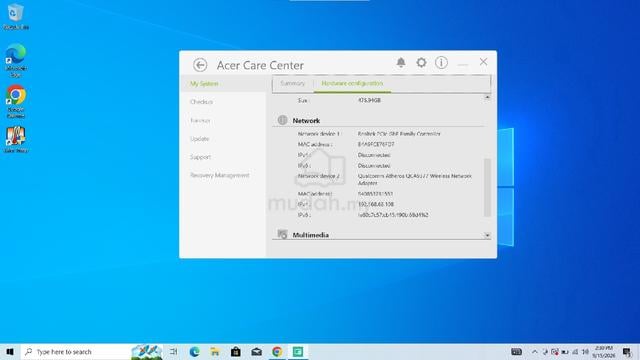Click the Network device 1 label

point(319,133)
